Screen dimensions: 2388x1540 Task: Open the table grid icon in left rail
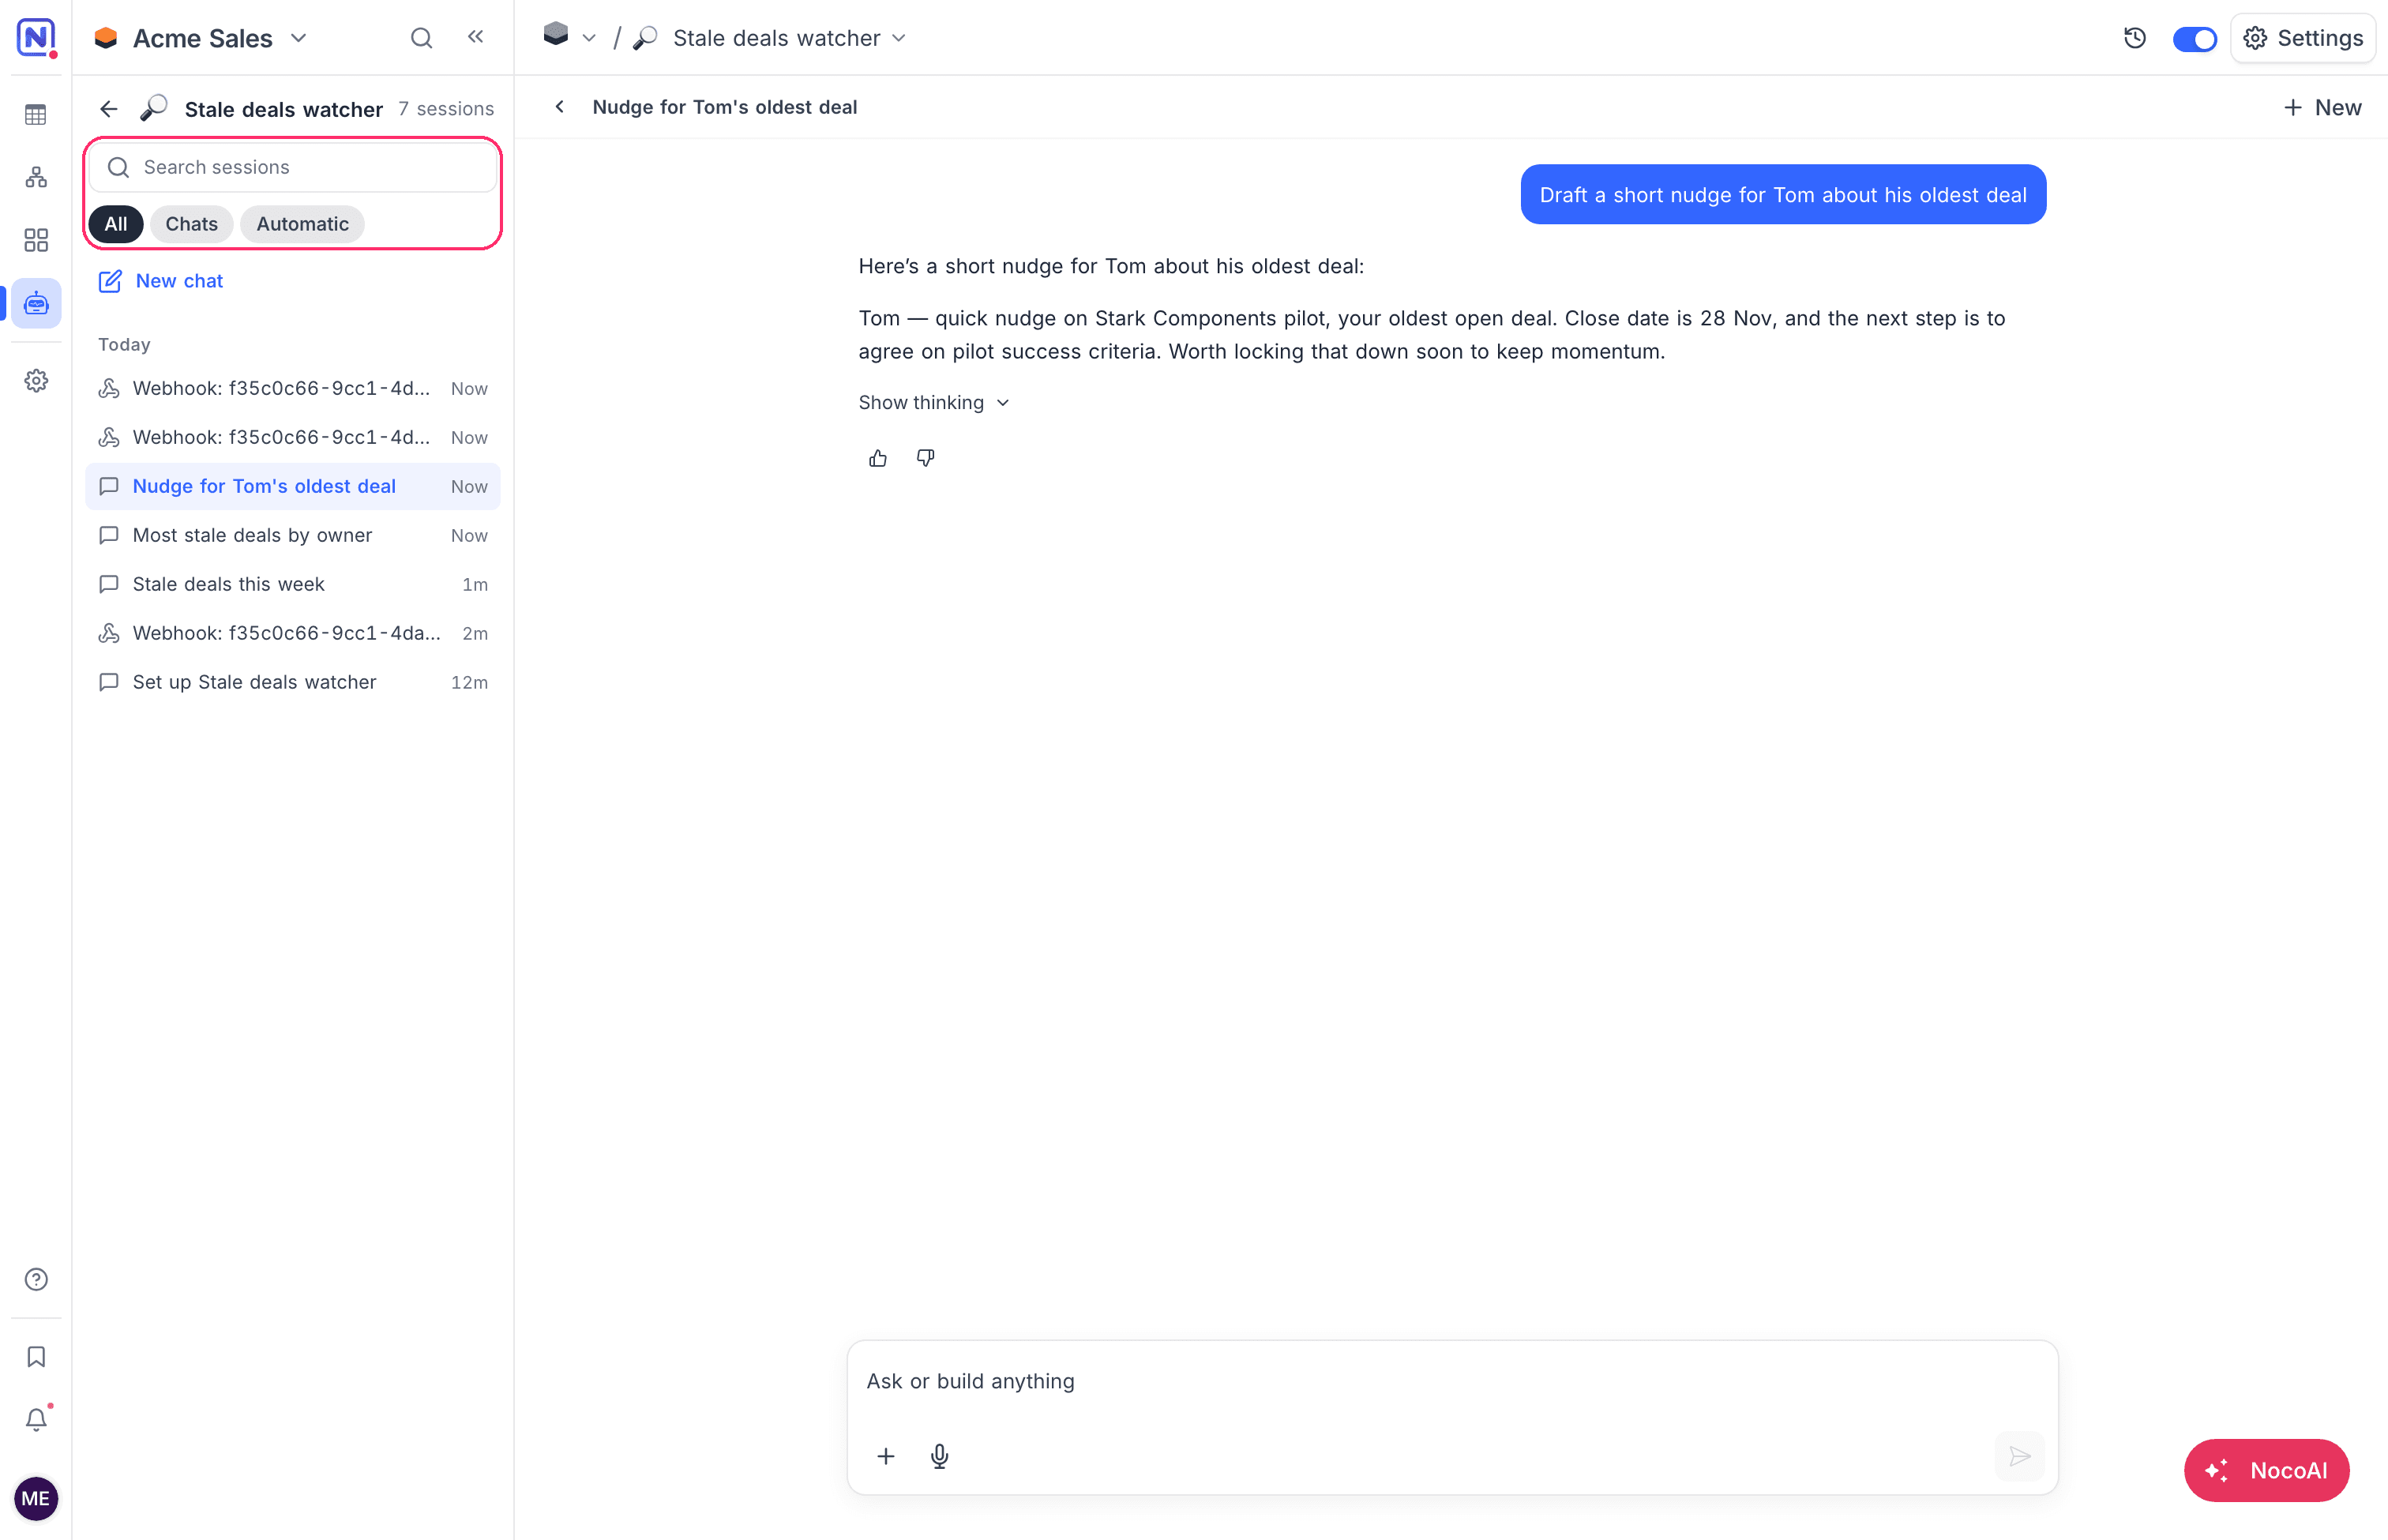point(36,115)
